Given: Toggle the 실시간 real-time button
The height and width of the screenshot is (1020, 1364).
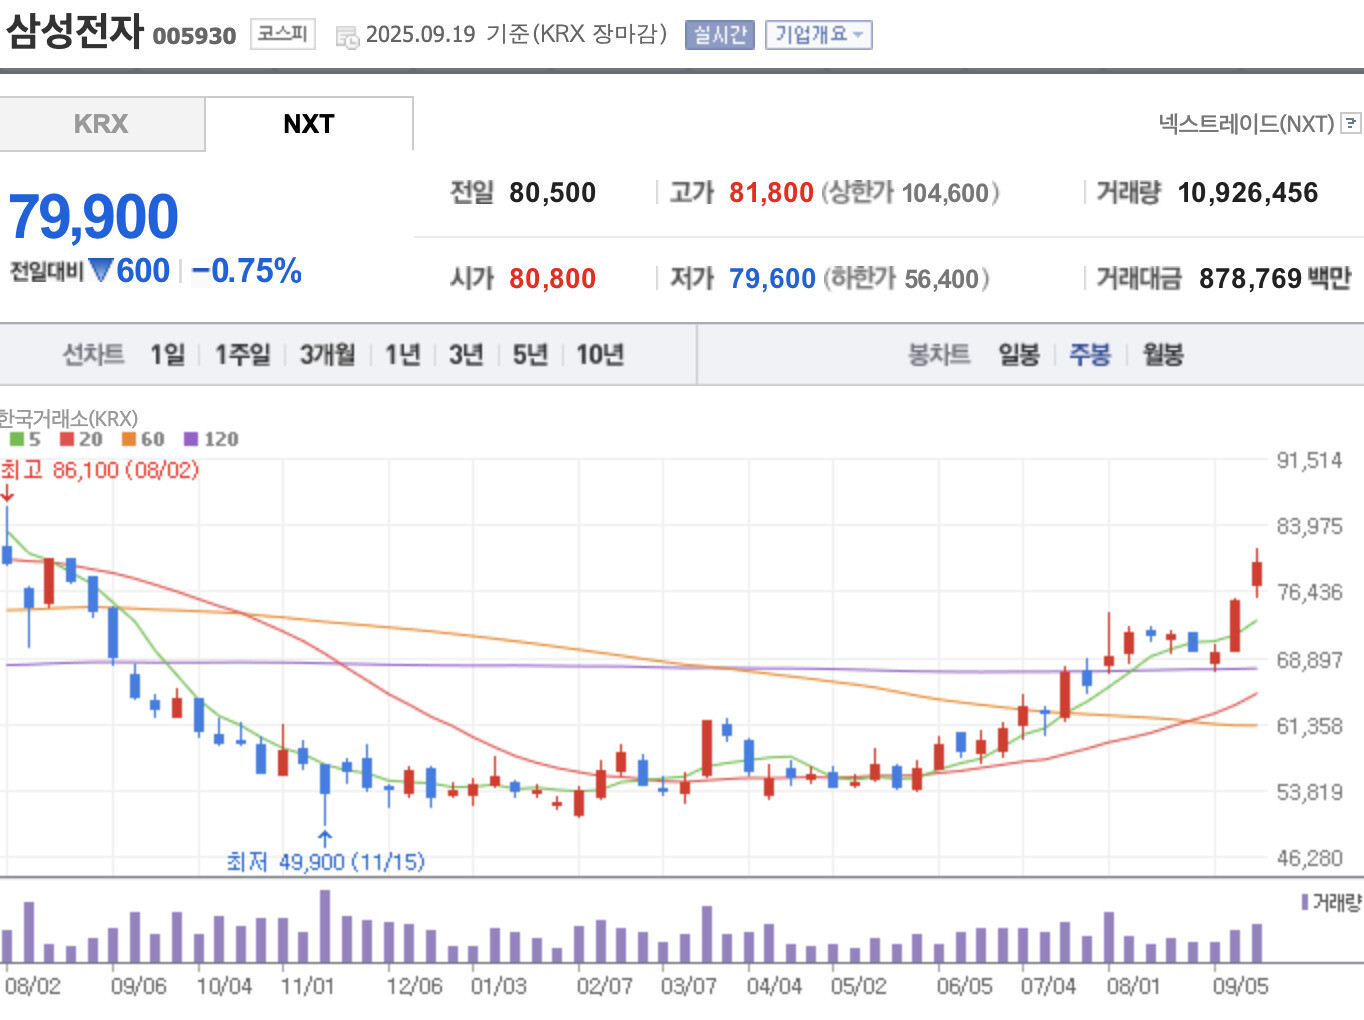Looking at the screenshot, I should click(719, 35).
